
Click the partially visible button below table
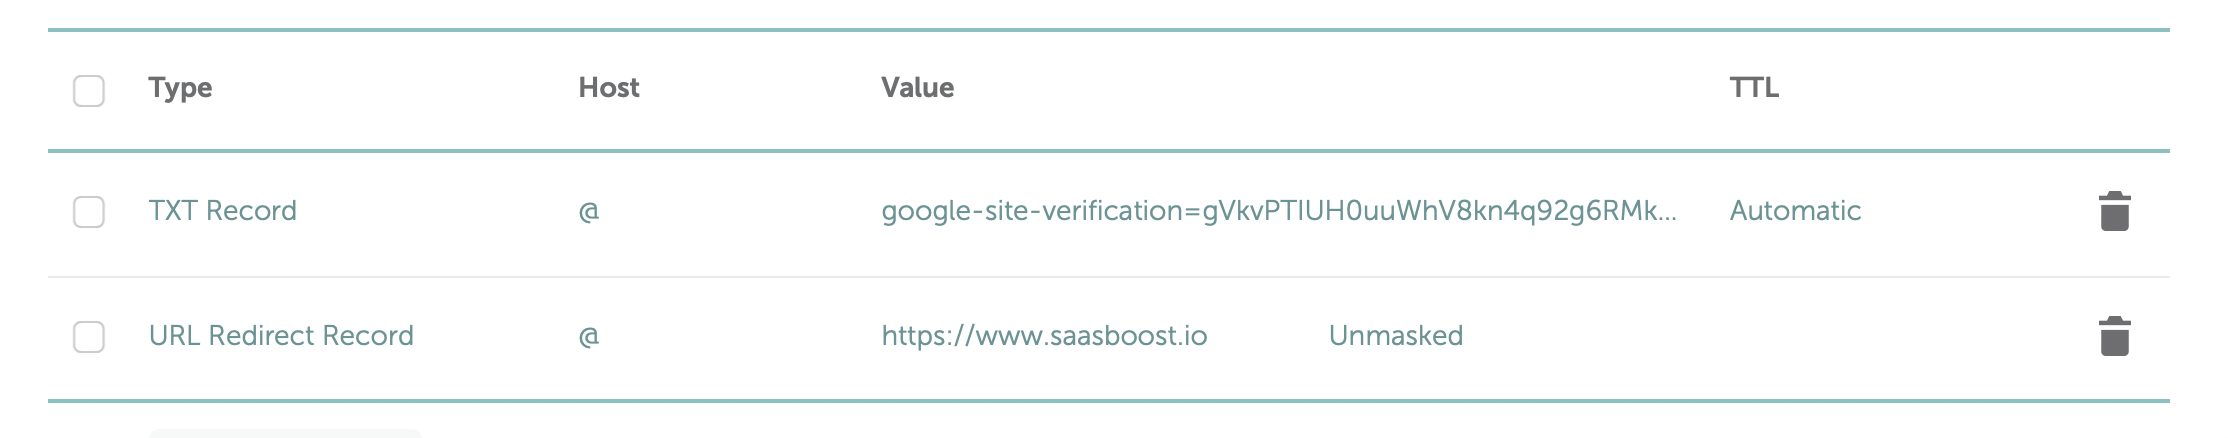pyautogui.click(x=285, y=433)
